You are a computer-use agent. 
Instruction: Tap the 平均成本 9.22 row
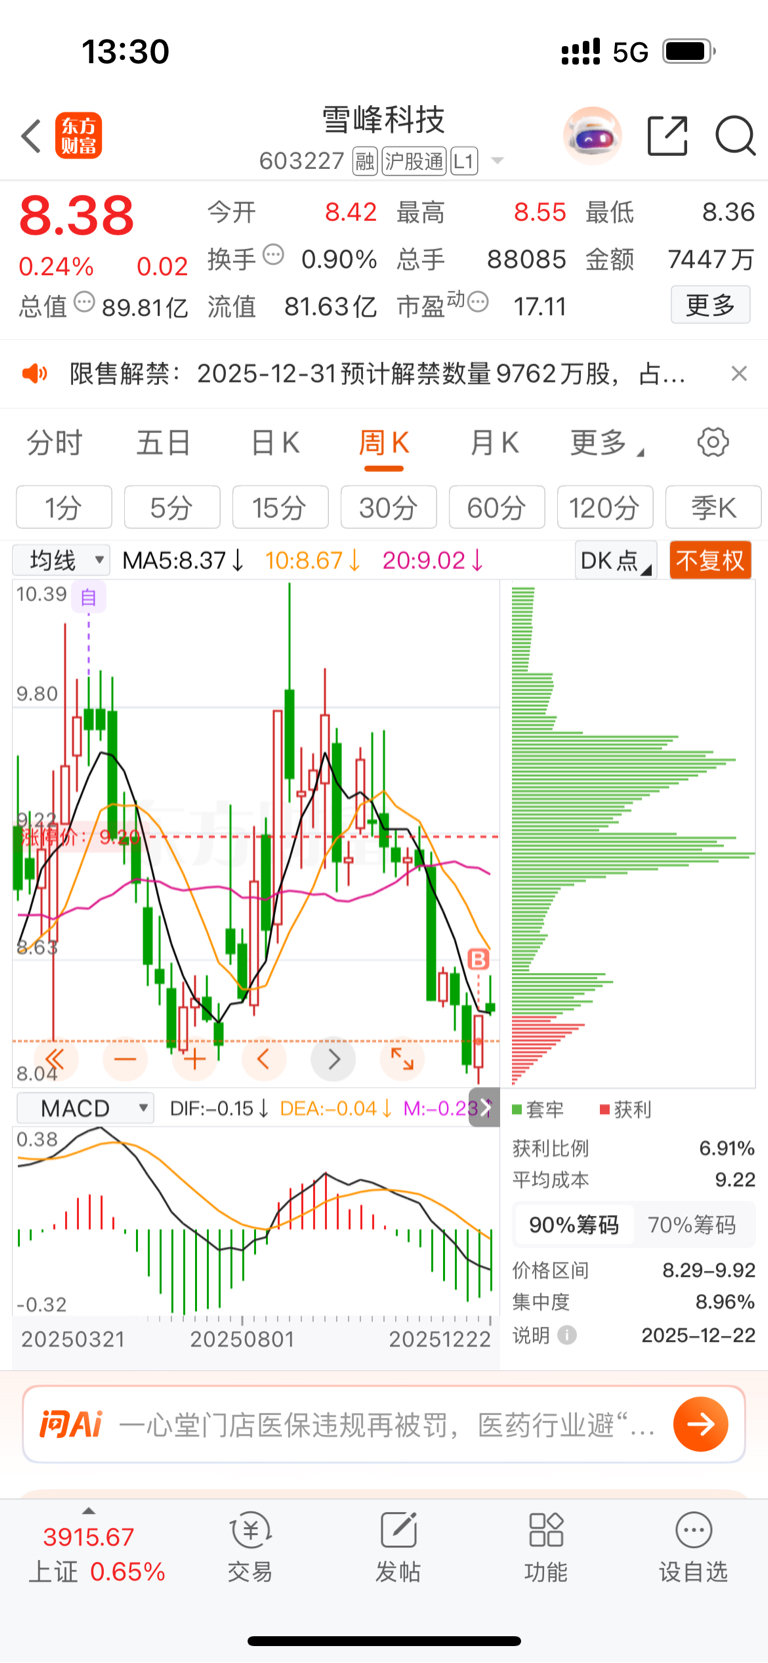point(634,1180)
